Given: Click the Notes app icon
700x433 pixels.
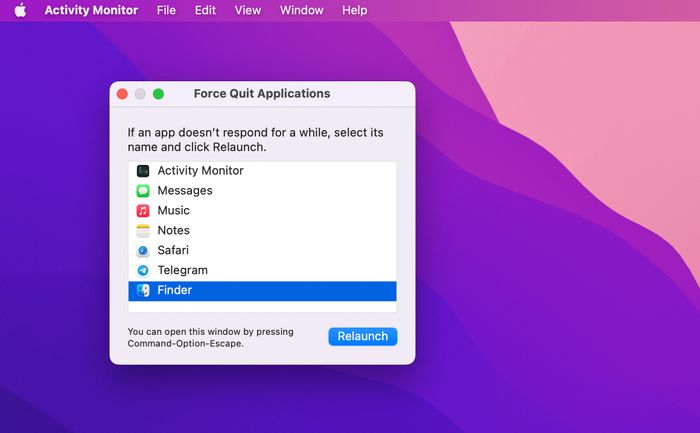Looking at the screenshot, I should point(143,230).
